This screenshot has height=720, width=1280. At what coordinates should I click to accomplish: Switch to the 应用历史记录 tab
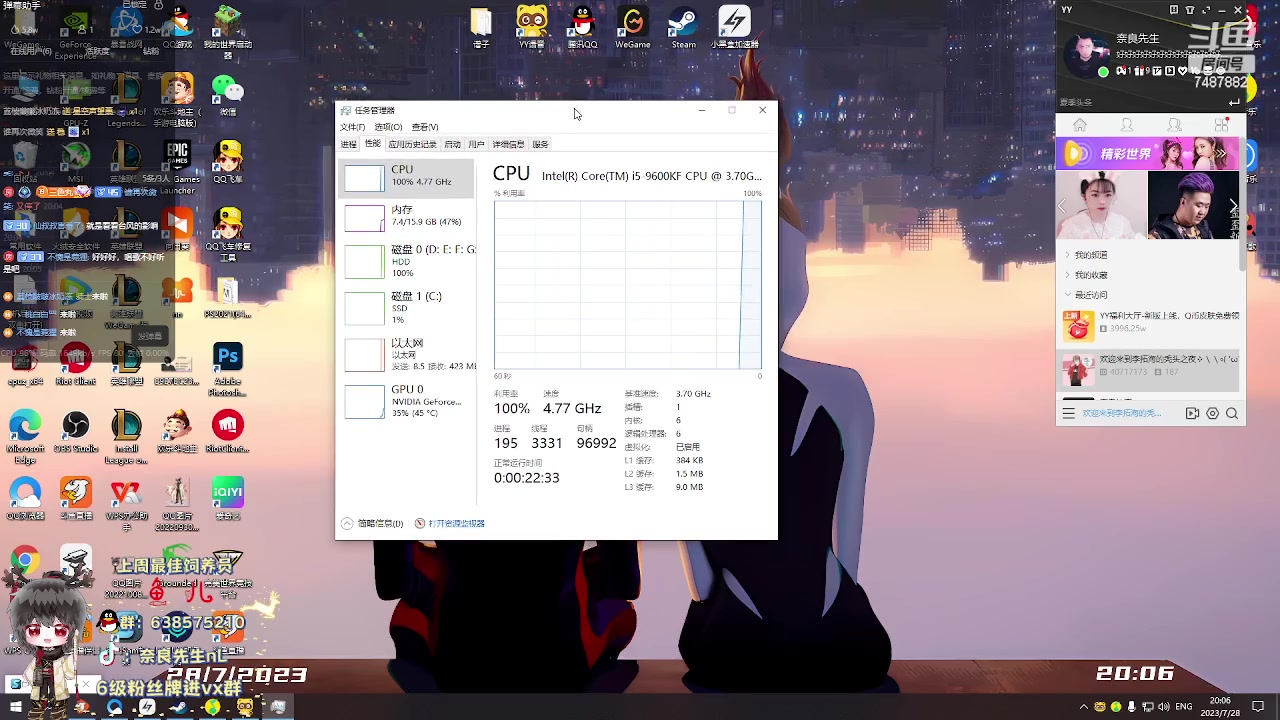[412, 144]
